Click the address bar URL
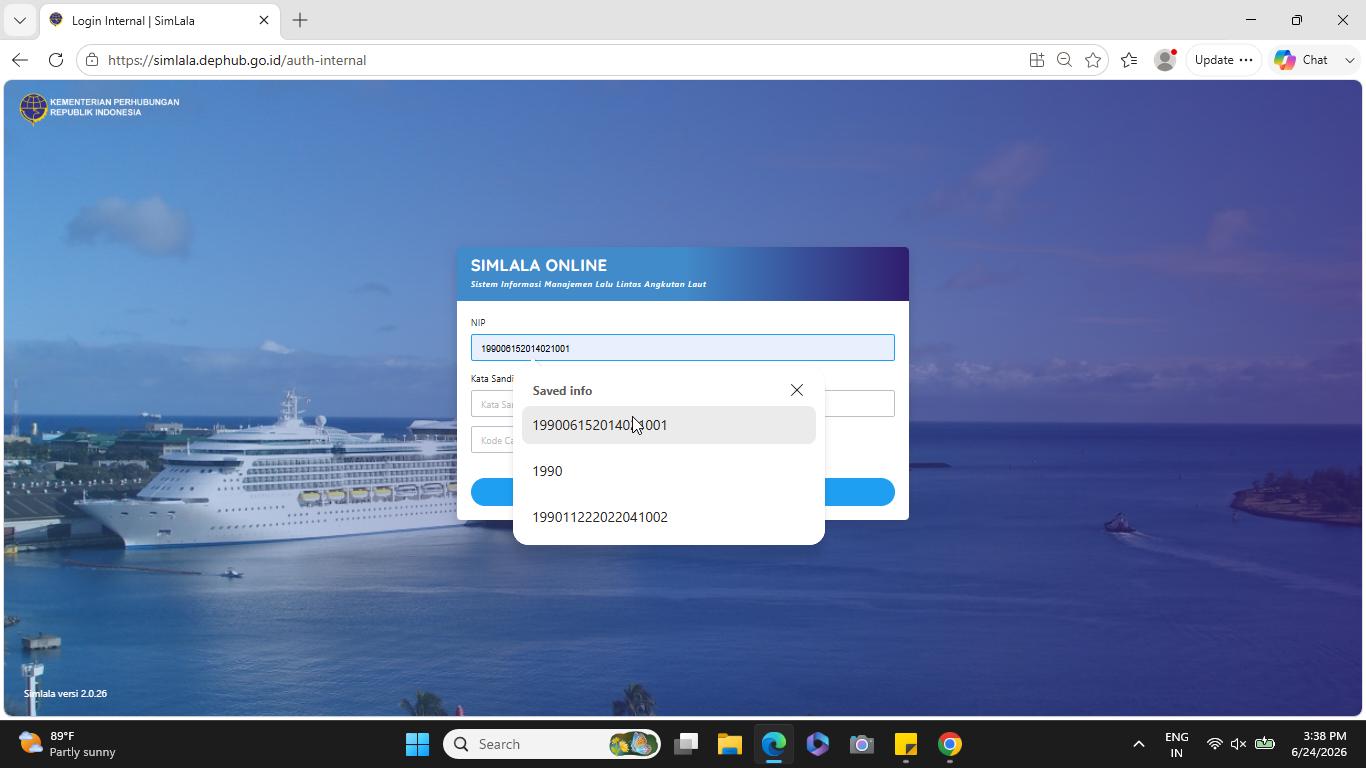This screenshot has height=768, width=1366. pyautogui.click(x=237, y=60)
